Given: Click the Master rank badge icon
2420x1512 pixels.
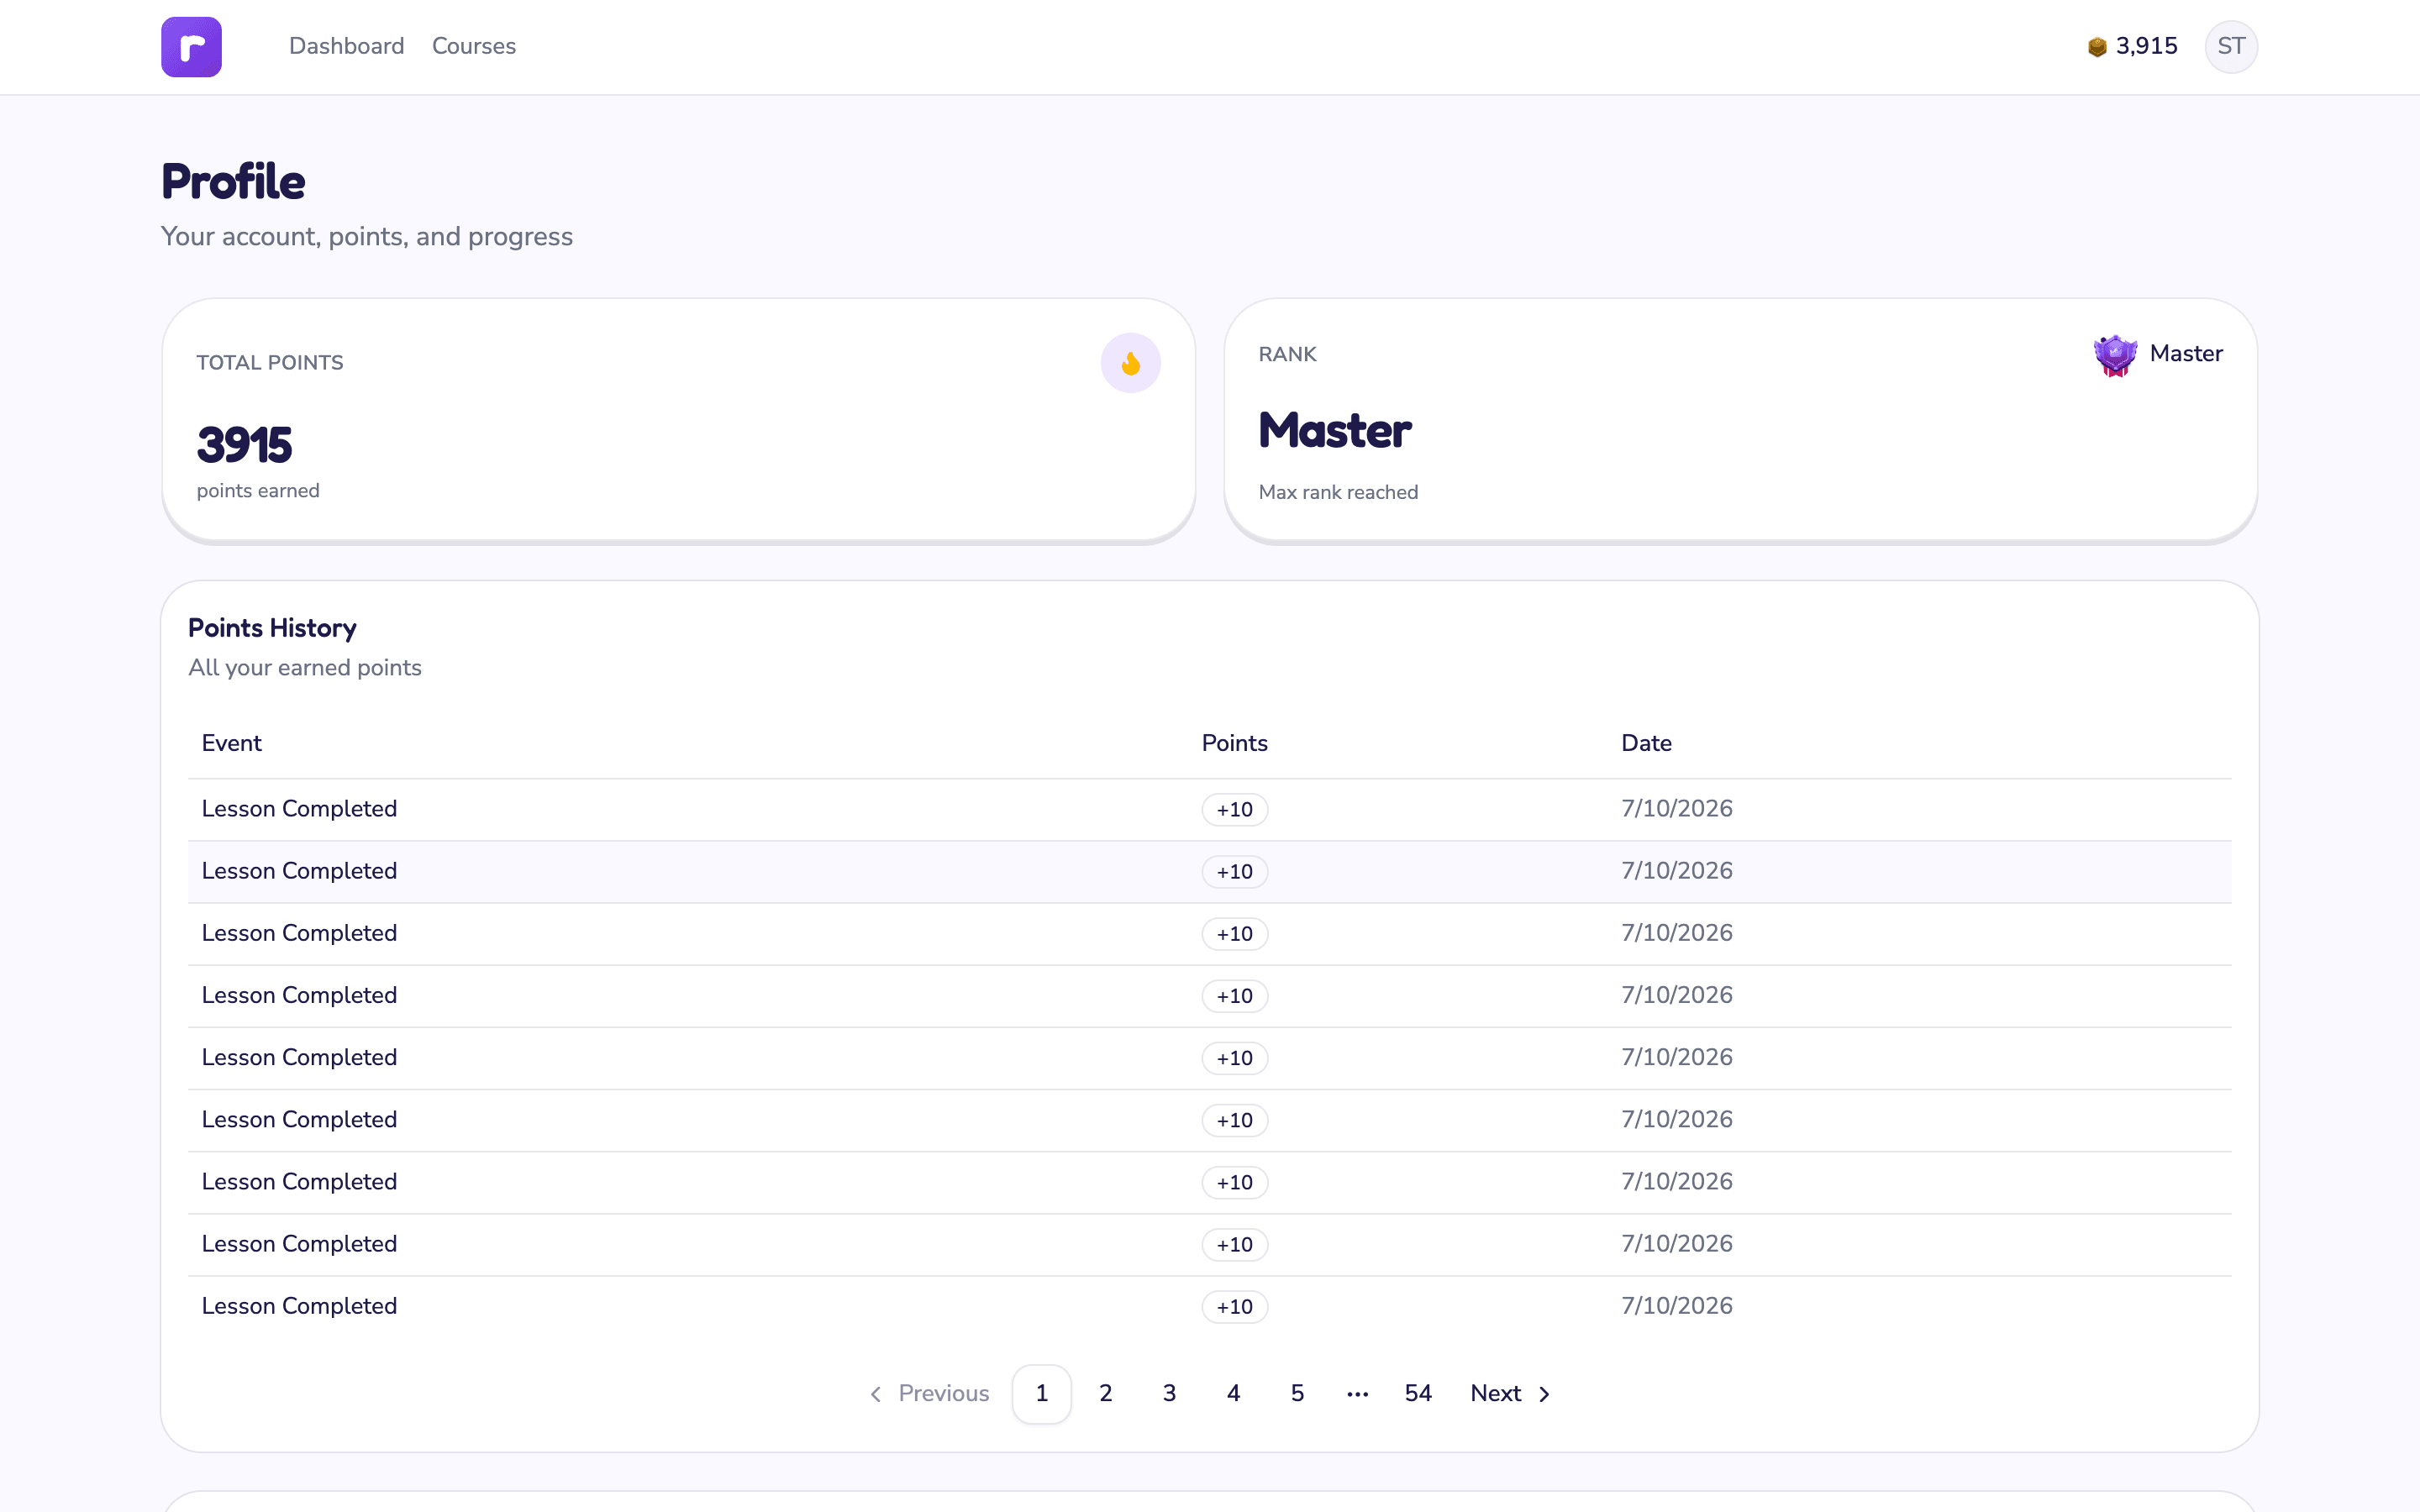Looking at the screenshot, I should pyautogui.click(x=2115, y=355).
